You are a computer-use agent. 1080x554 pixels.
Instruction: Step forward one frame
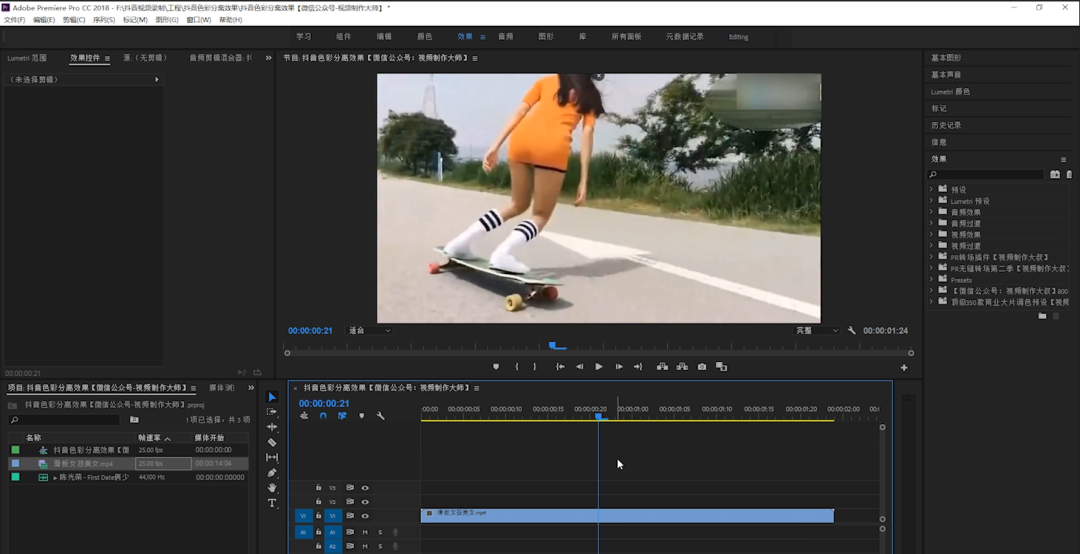pos(619,367)
